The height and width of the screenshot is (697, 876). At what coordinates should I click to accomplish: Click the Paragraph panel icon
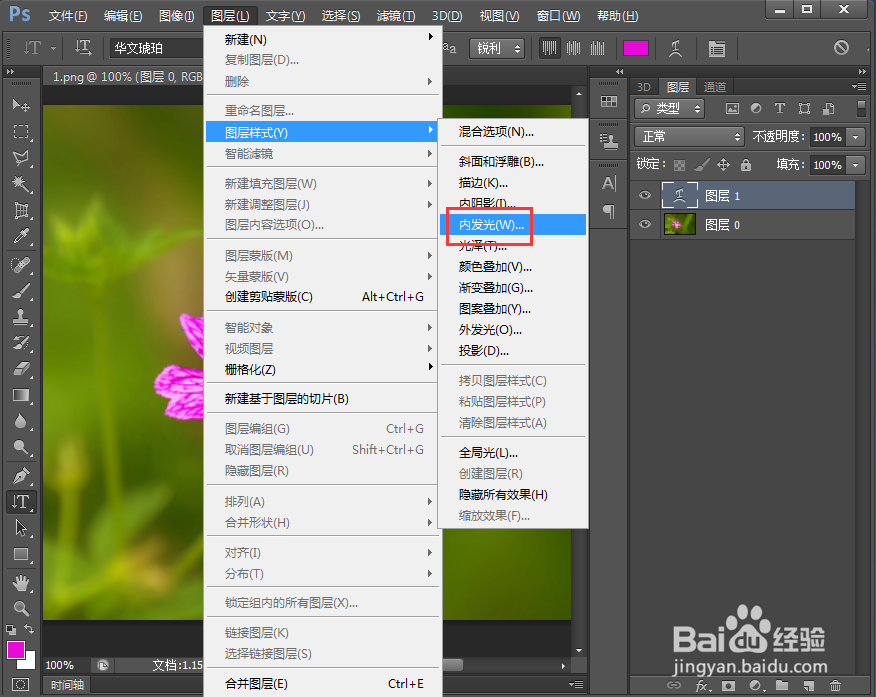608,208
